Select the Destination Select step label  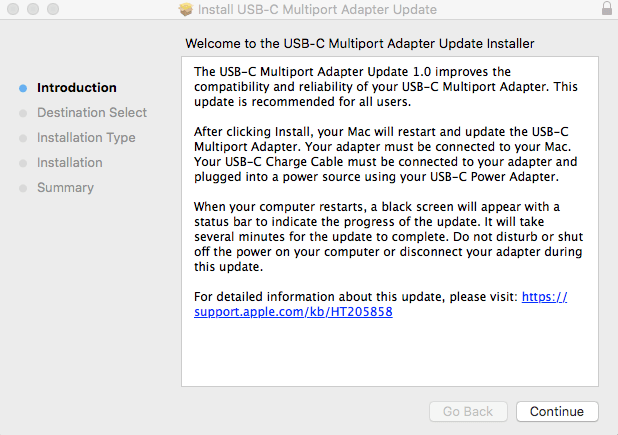click(x=92, y=113)
